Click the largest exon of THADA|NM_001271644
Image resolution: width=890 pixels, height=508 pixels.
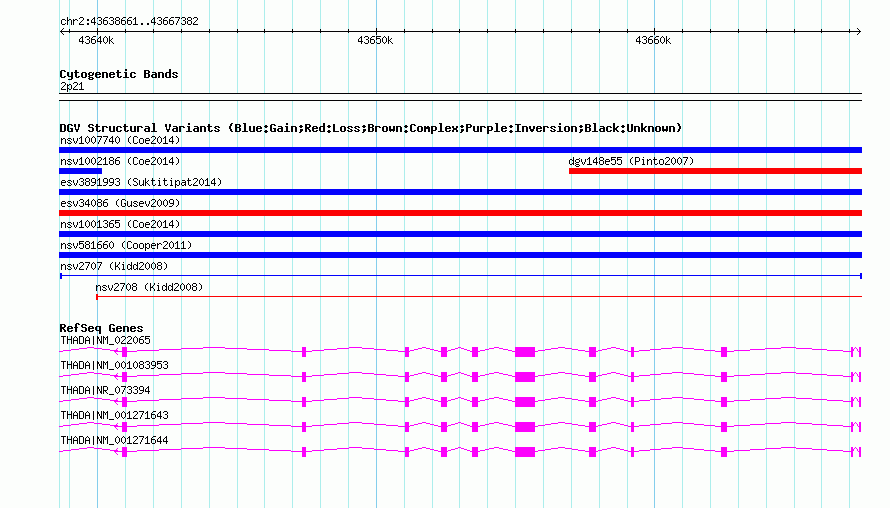point(525,452)
